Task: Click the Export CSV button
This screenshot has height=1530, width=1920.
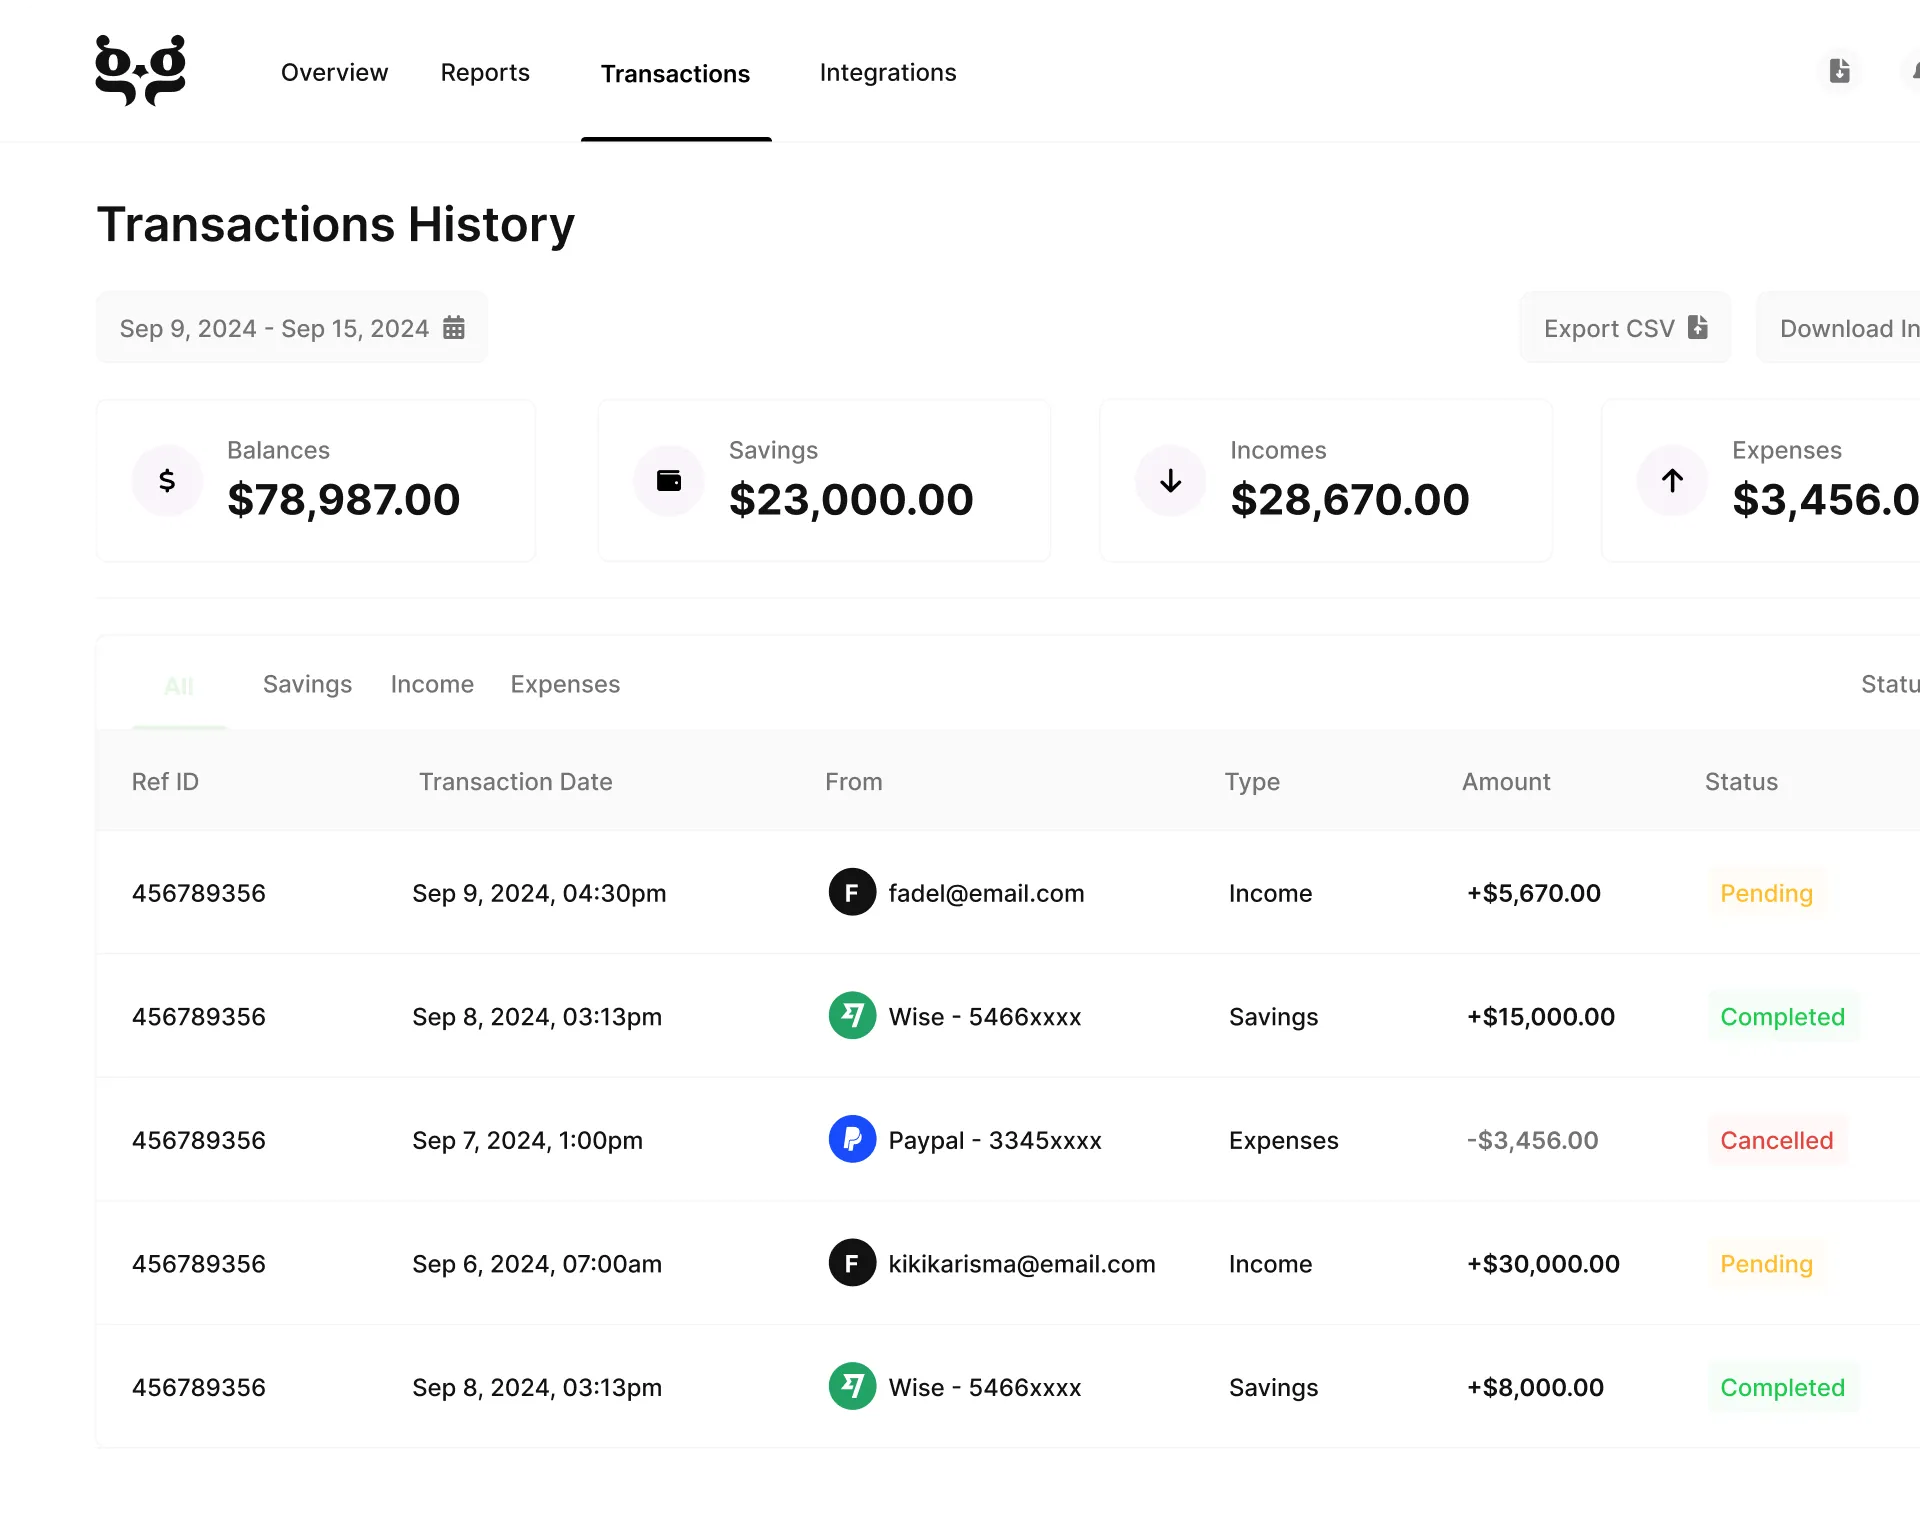Action: pyautogui.click(x=1625, y=328)
